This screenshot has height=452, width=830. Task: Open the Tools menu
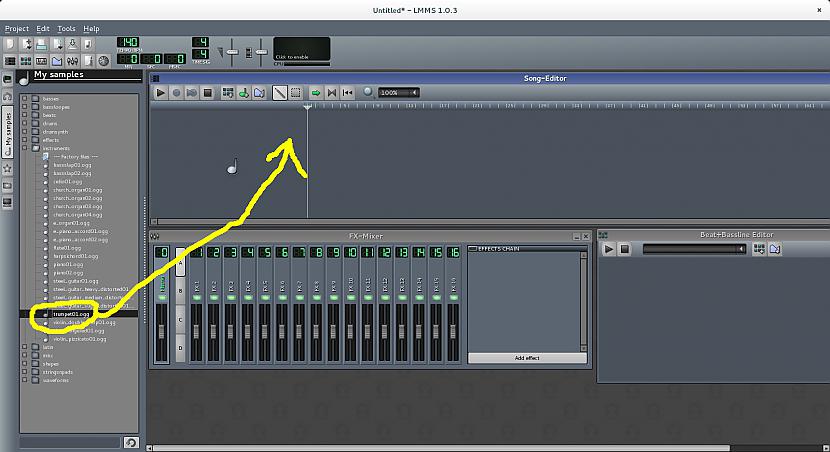point(66,29)
